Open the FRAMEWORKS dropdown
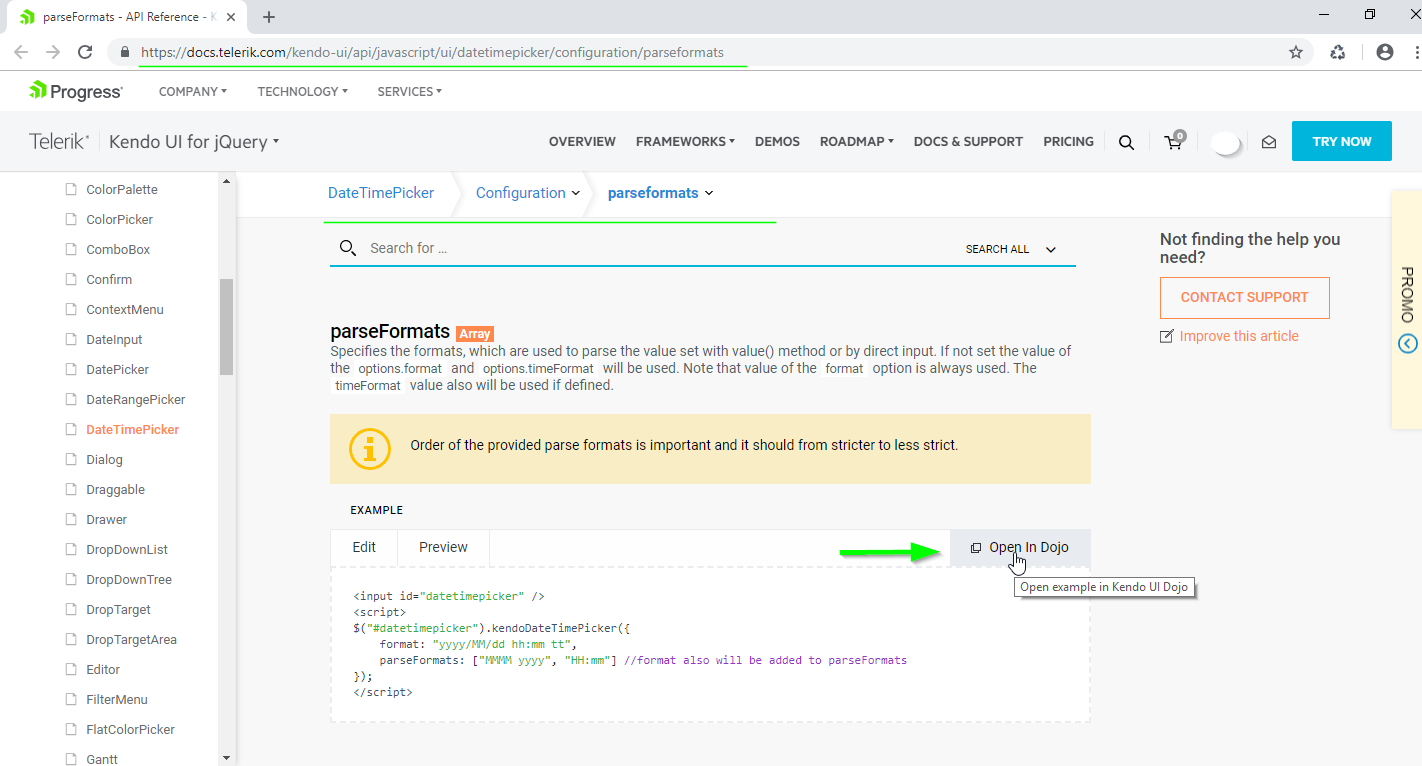Viewport: 1422px width, 766px height. 685,142
